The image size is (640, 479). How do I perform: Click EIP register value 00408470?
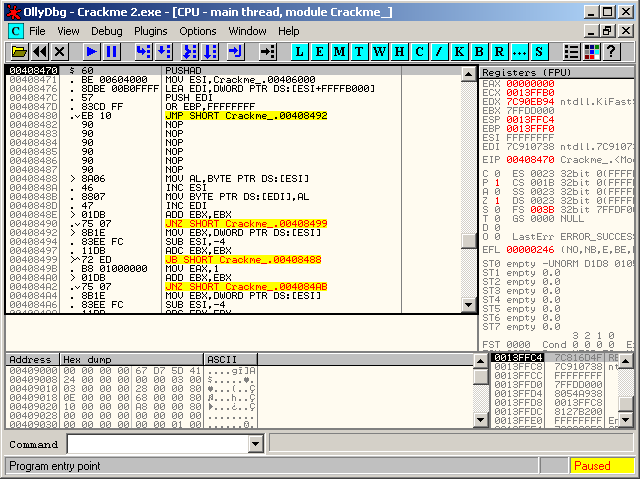(530, 160)
